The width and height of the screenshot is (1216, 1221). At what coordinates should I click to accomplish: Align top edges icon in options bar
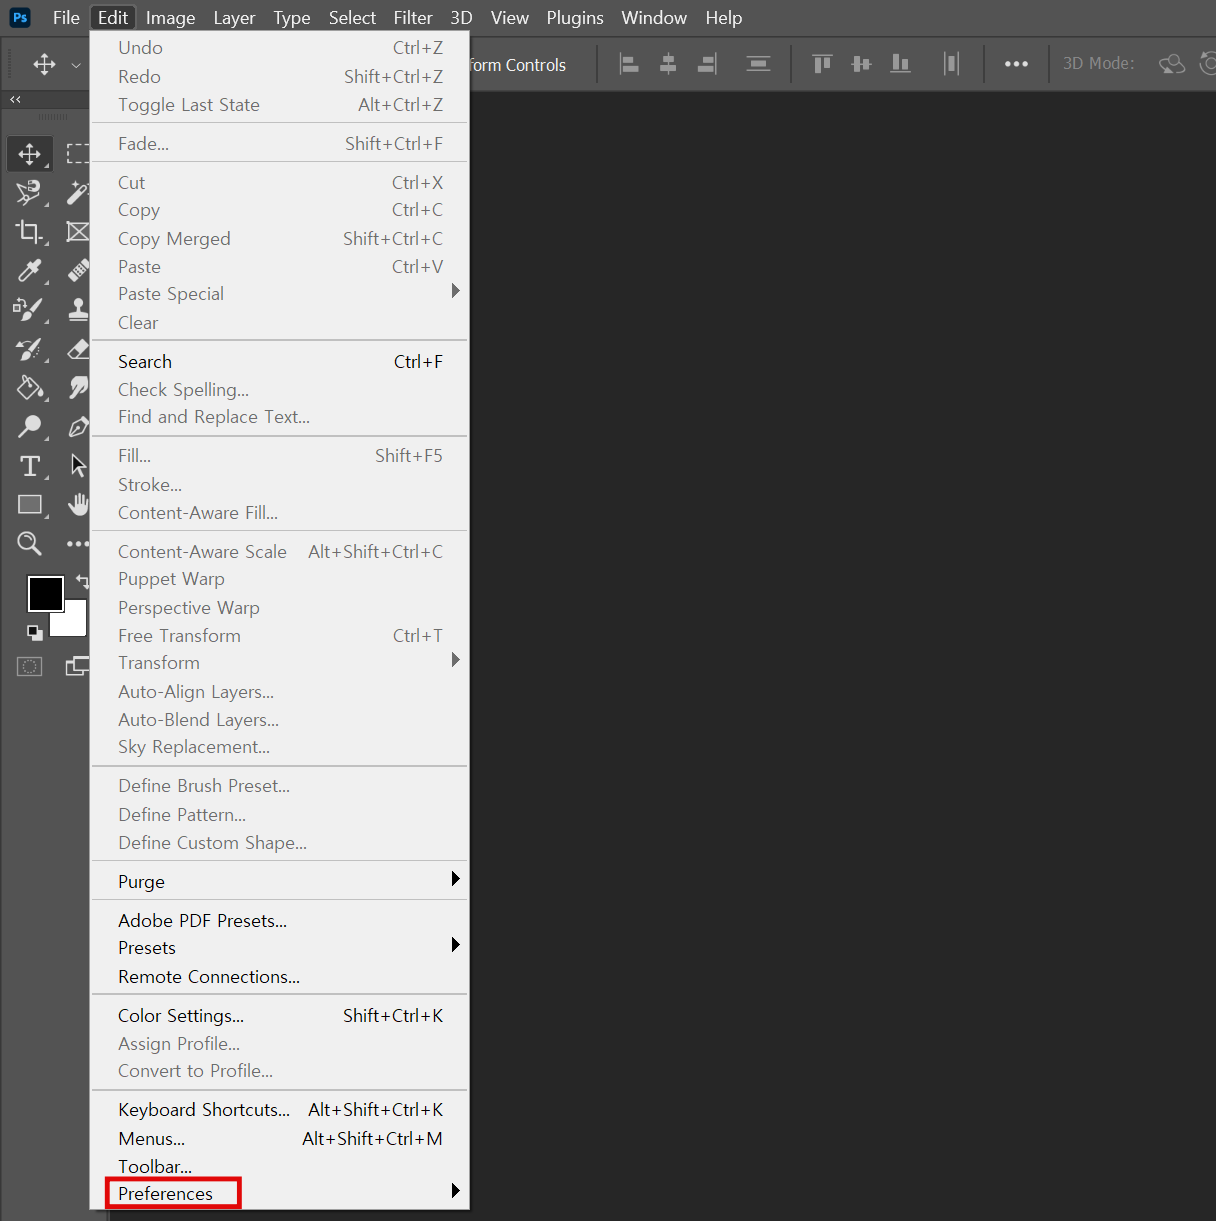click(x=822, y=64)
